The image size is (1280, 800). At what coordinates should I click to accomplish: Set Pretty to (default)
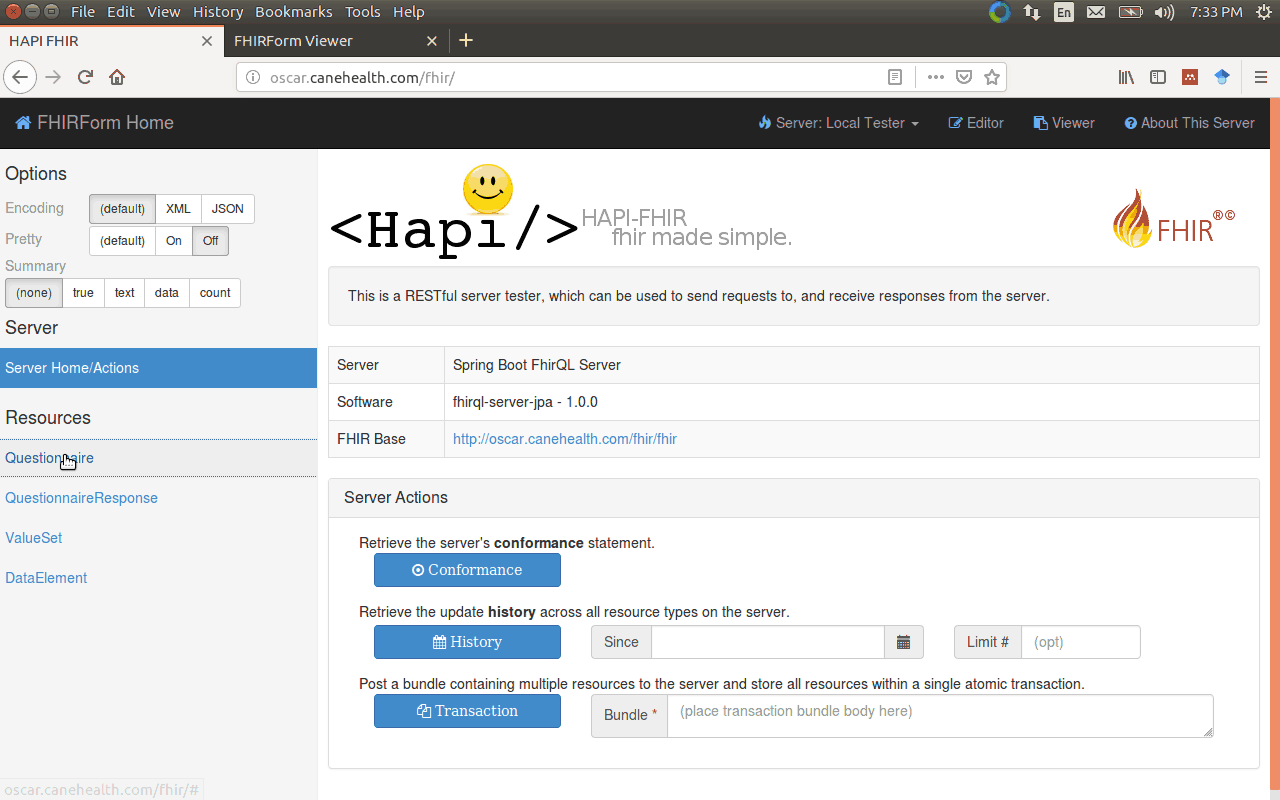pos(122,241)
